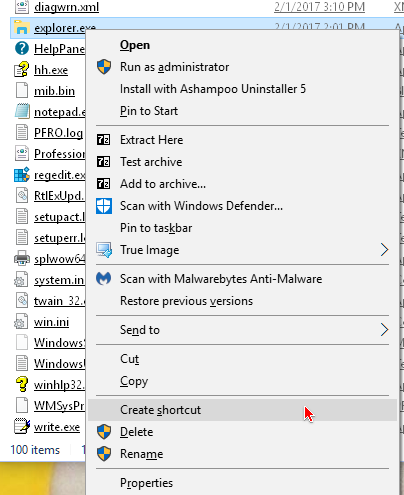Image resolution: width=404 pixels, height=495 pixels.
Task: Open the win.ini file link
Action: (51, 322)
